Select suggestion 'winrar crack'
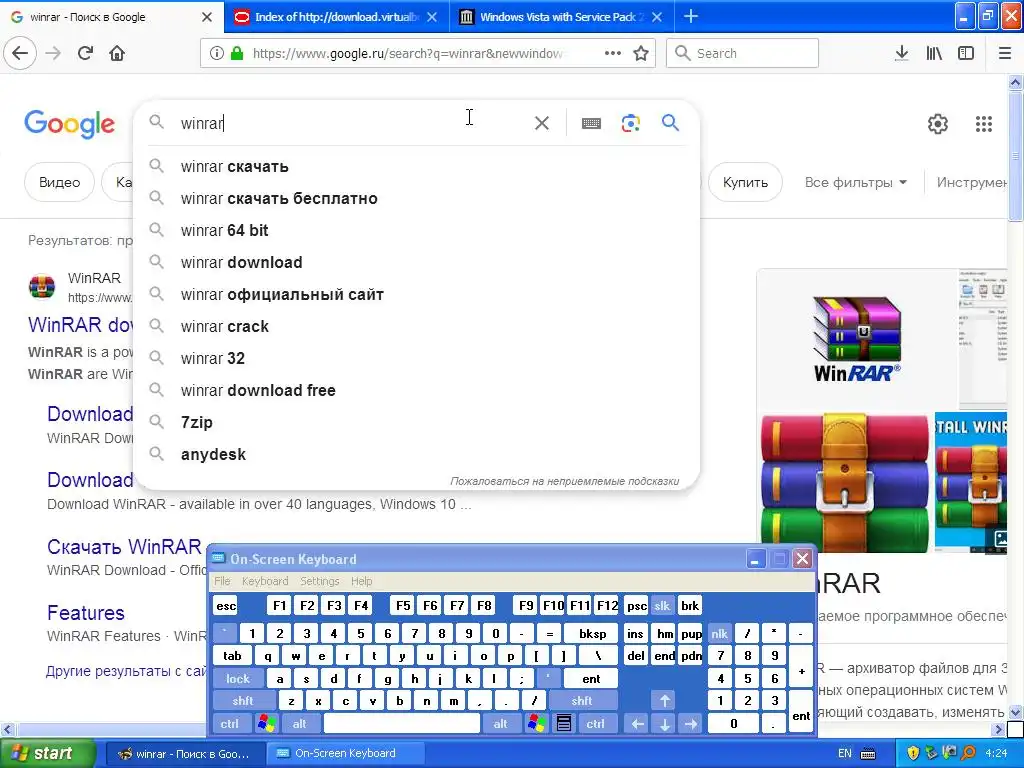Viewport: 1024px width, 768px height. click(x=416, y=327)
